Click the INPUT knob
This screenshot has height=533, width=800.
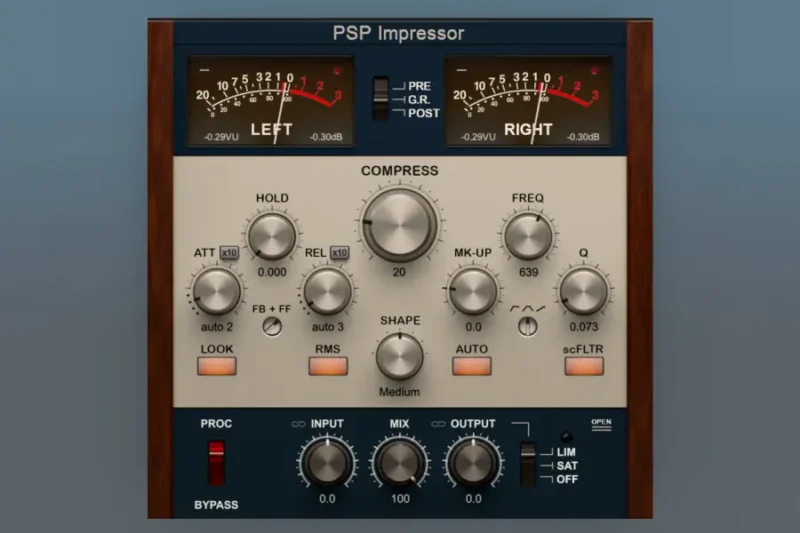click(x=327, y=463)
